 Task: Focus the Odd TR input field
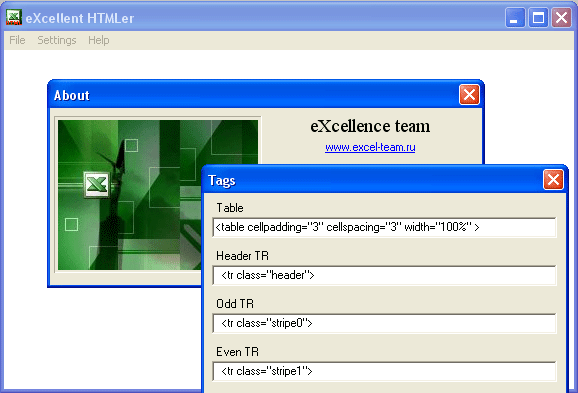point(384,323)
